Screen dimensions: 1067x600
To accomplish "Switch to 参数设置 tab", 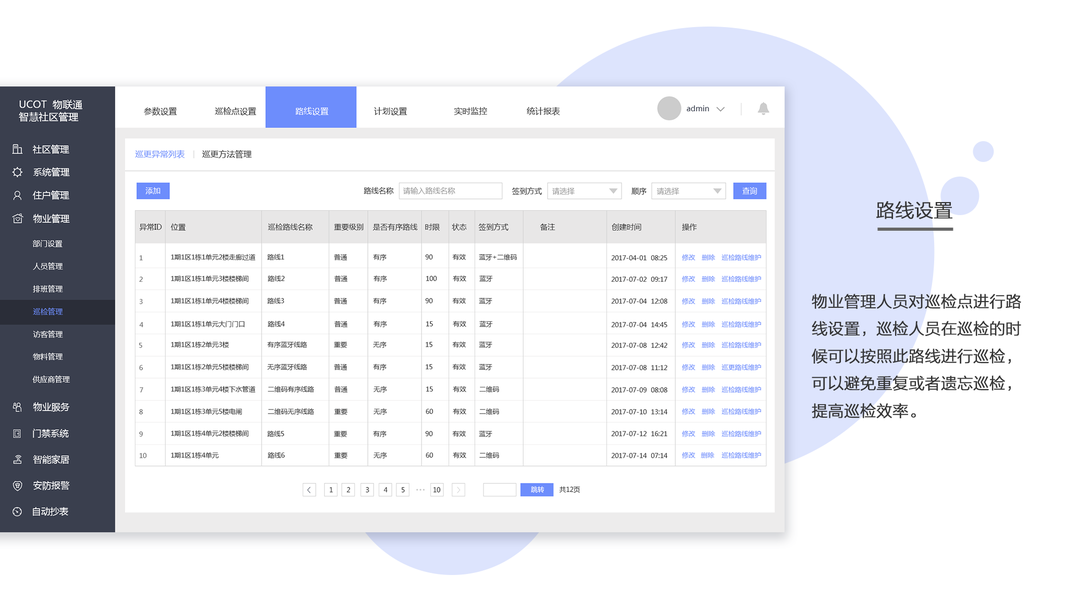I will [x=161, y=111].
